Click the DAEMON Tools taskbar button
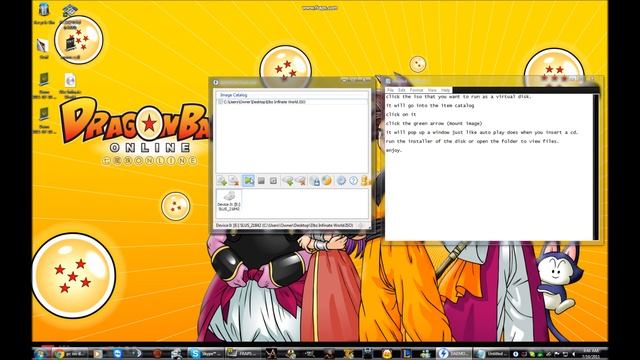Screen dimensions: 640x360 coord(453,353)
